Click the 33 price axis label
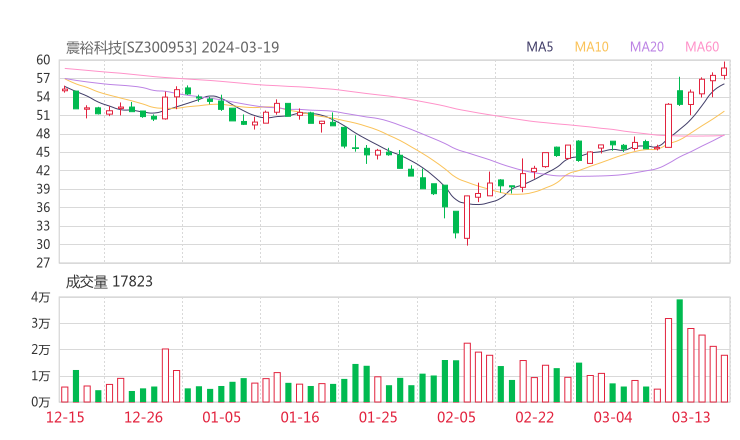 43,226
